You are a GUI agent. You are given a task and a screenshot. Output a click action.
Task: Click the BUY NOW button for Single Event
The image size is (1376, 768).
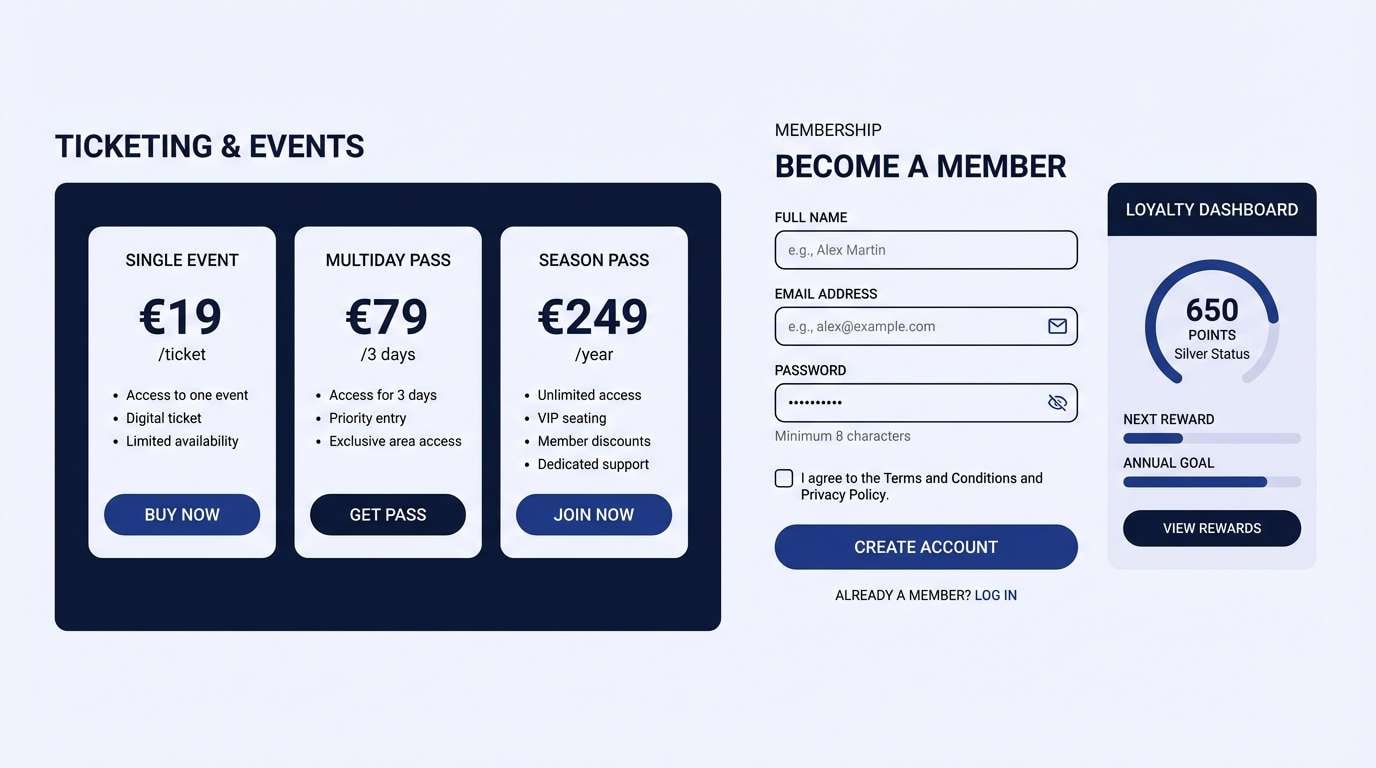[181, 514]
